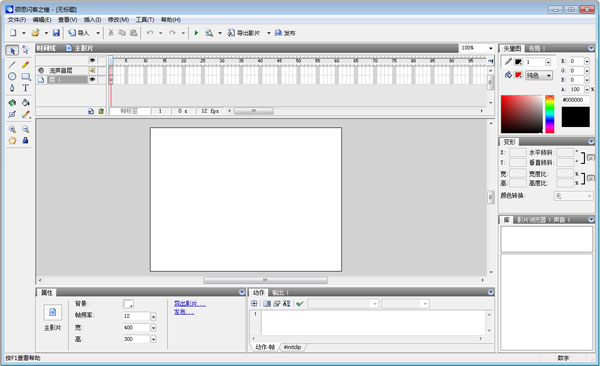The height and width of the screenshot is (366, 600).
Task: Toggle the all-layers eye visibility header
Action: tap(92, 60)
